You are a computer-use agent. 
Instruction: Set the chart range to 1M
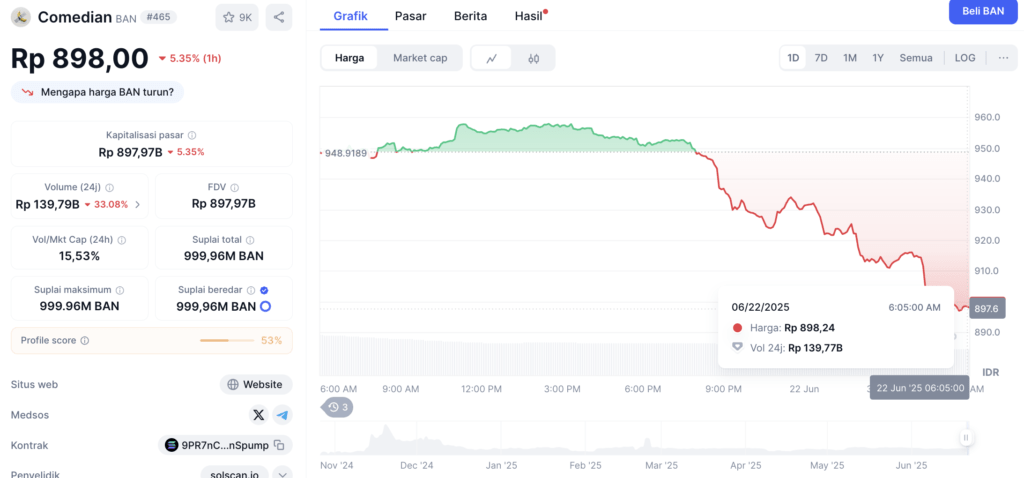click(850, 57)
